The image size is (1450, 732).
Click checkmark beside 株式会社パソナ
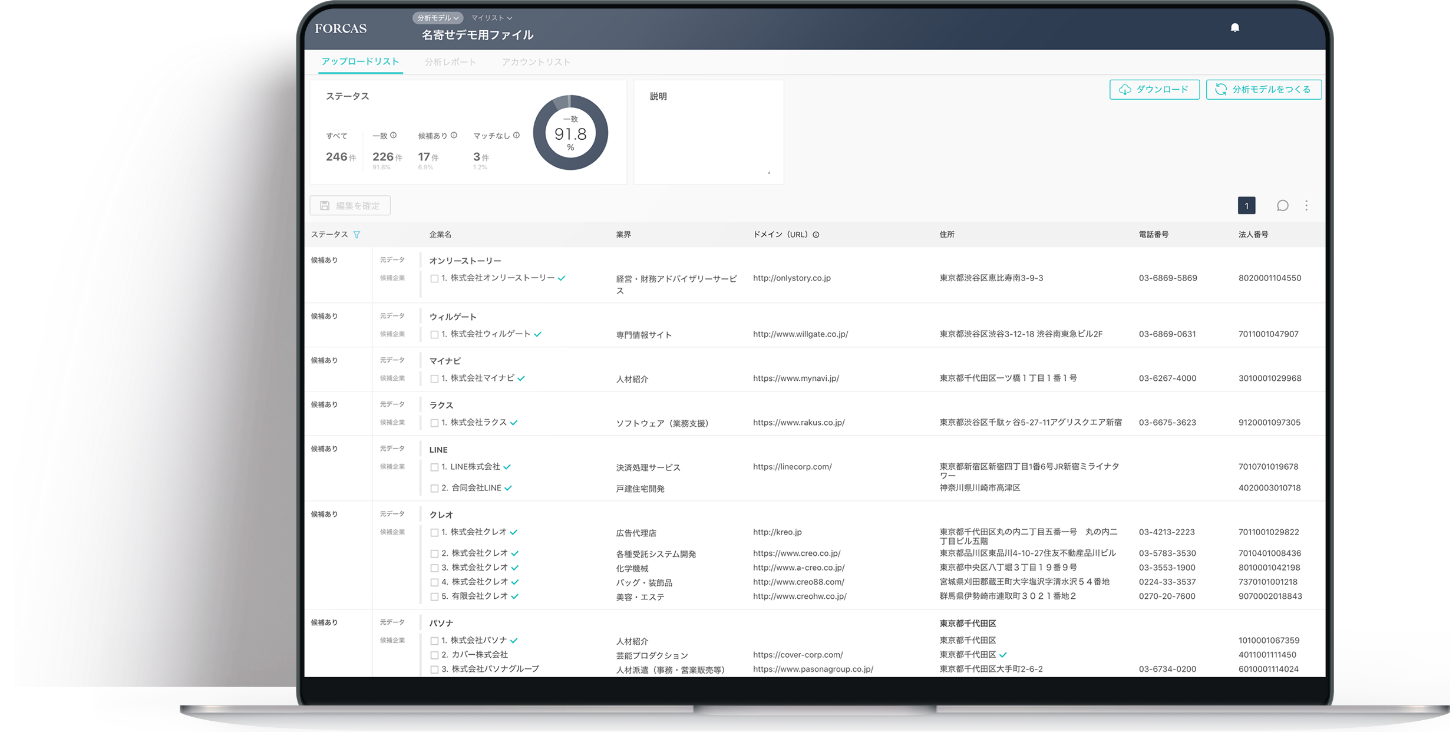pos(514,639)
